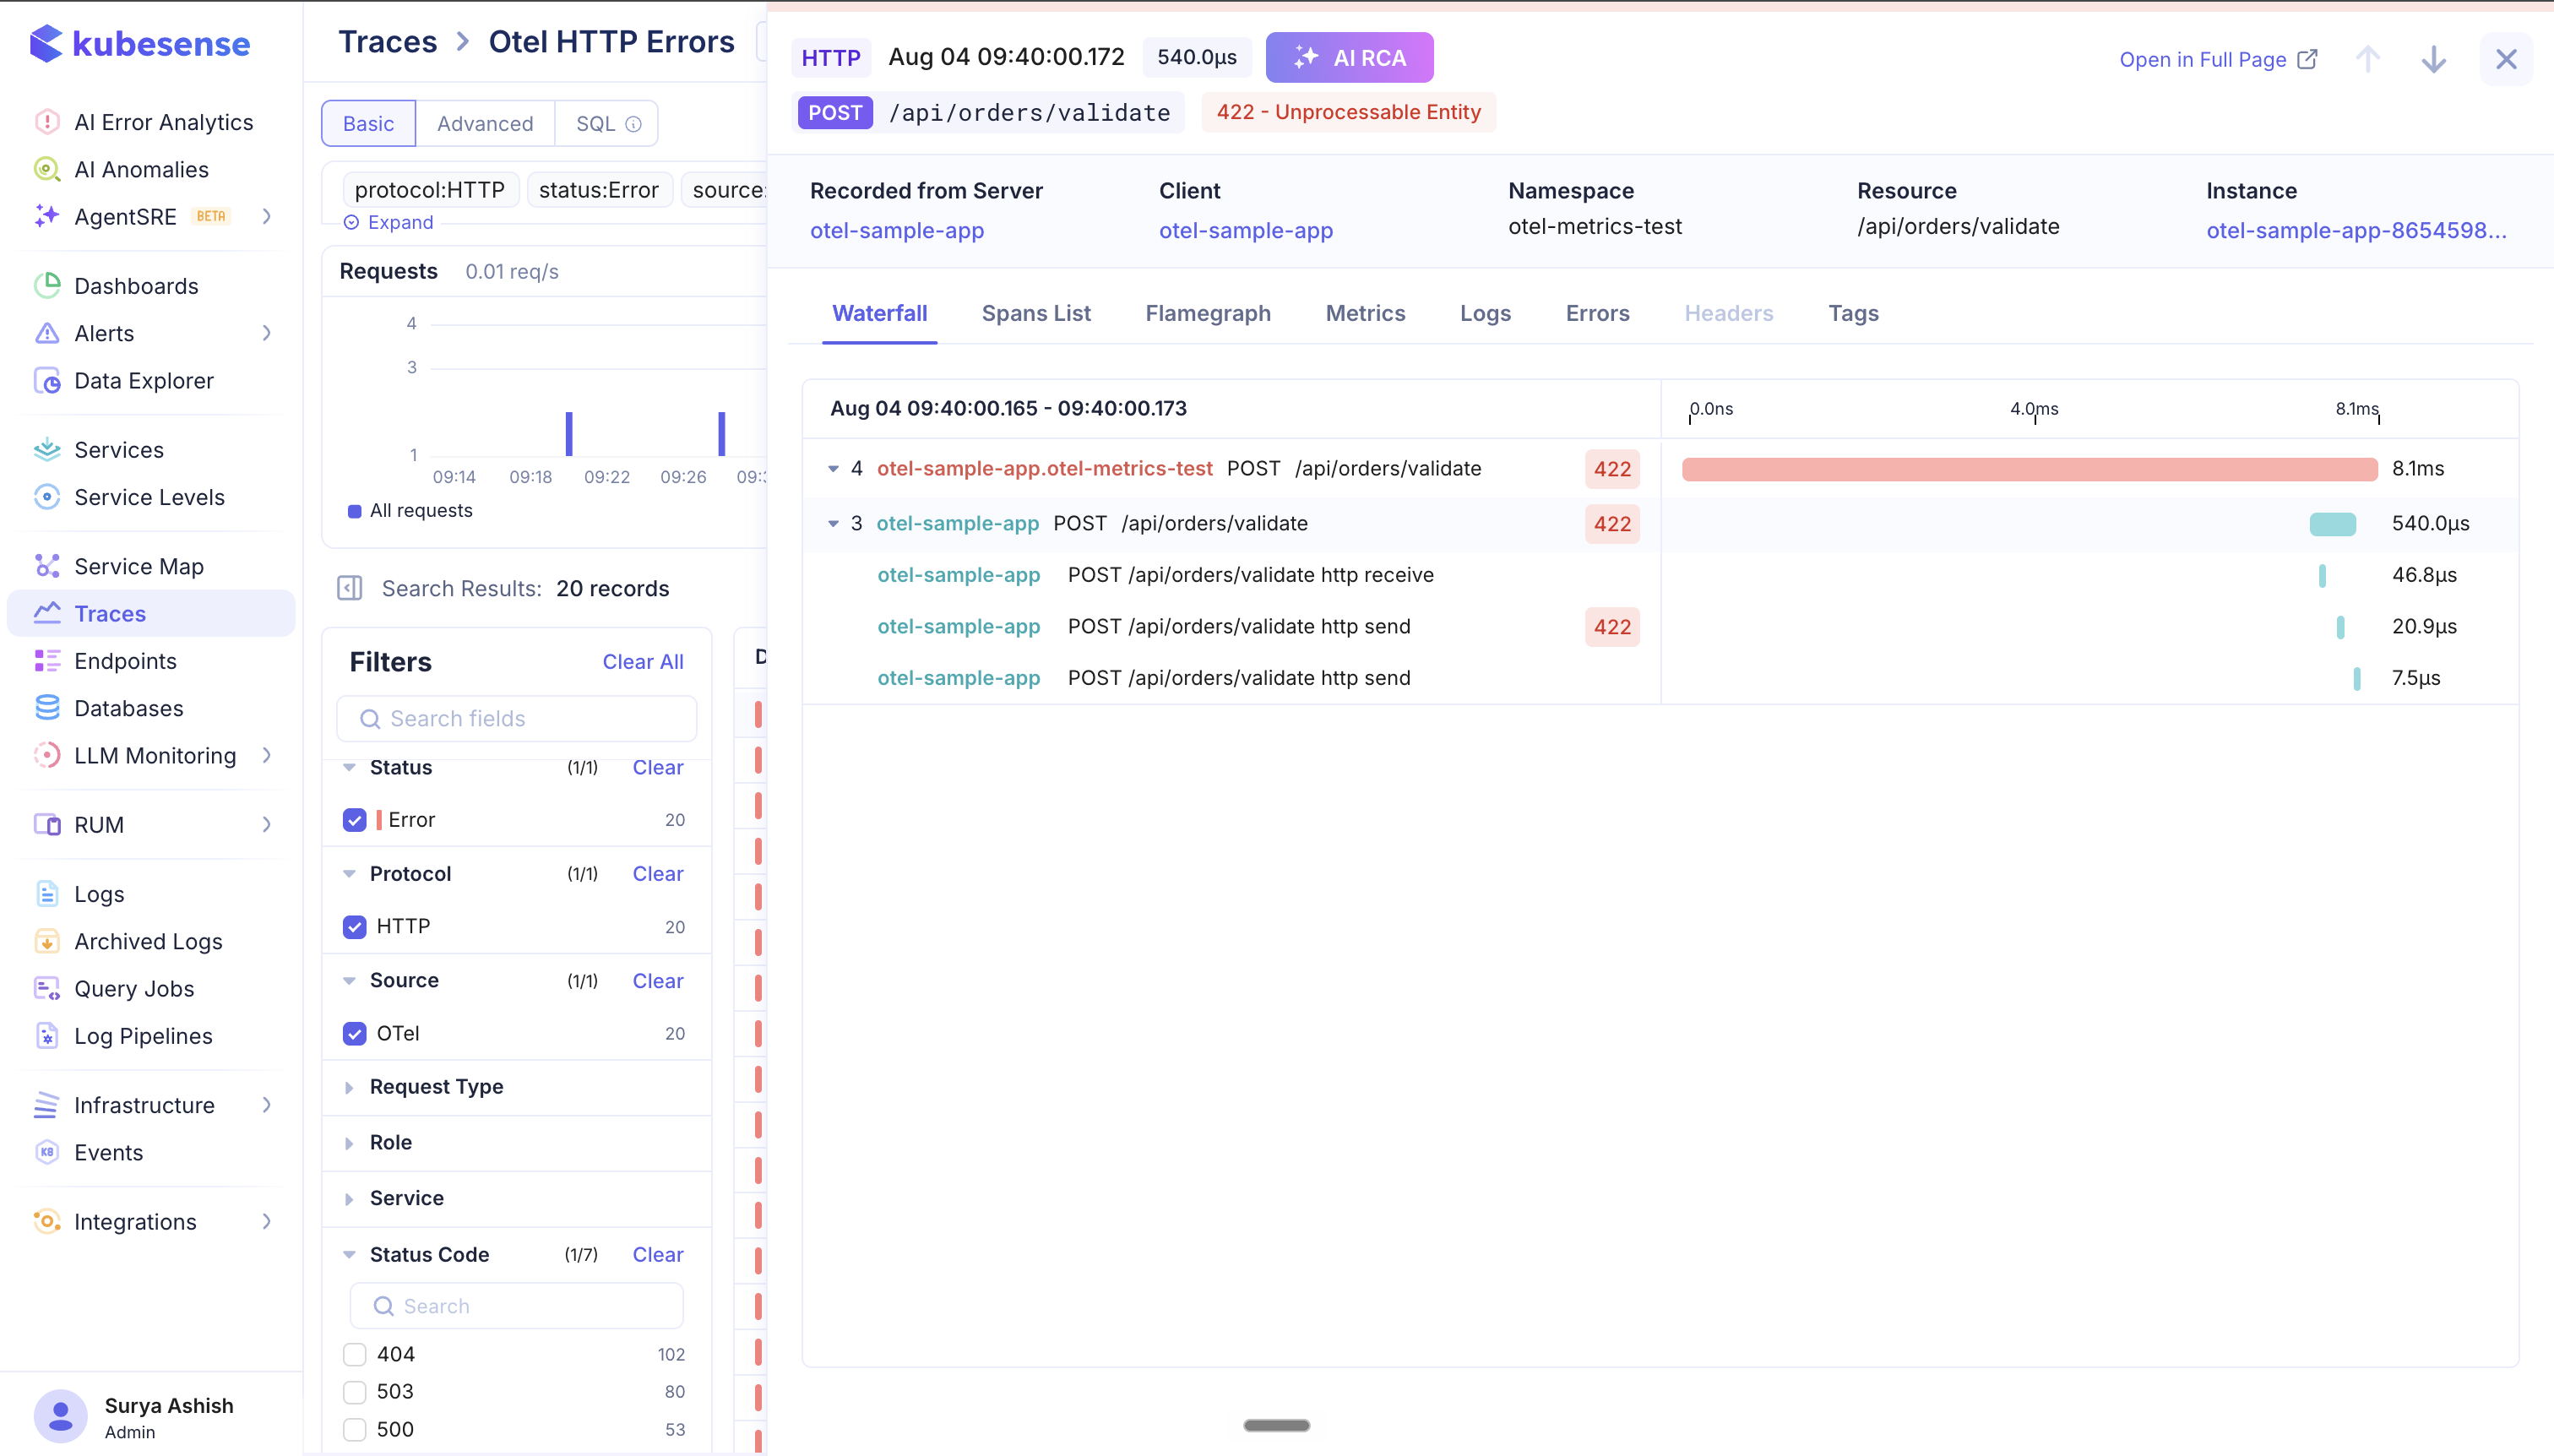The width and height of the screenshot is (2554, 1456).
Task: Uncheck the OTel source filter
Action: [354, 1033]
